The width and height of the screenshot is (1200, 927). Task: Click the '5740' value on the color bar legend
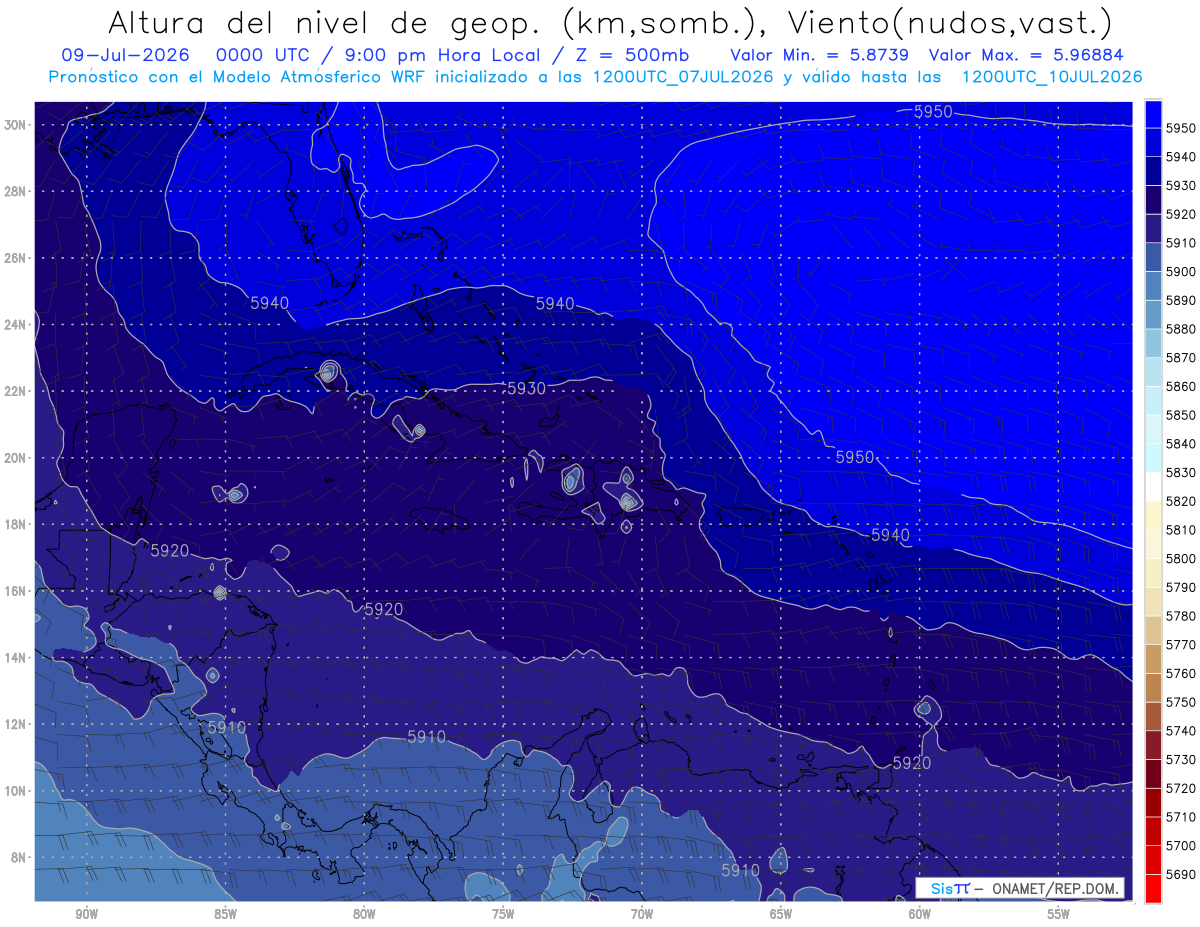click(1180, 731)
